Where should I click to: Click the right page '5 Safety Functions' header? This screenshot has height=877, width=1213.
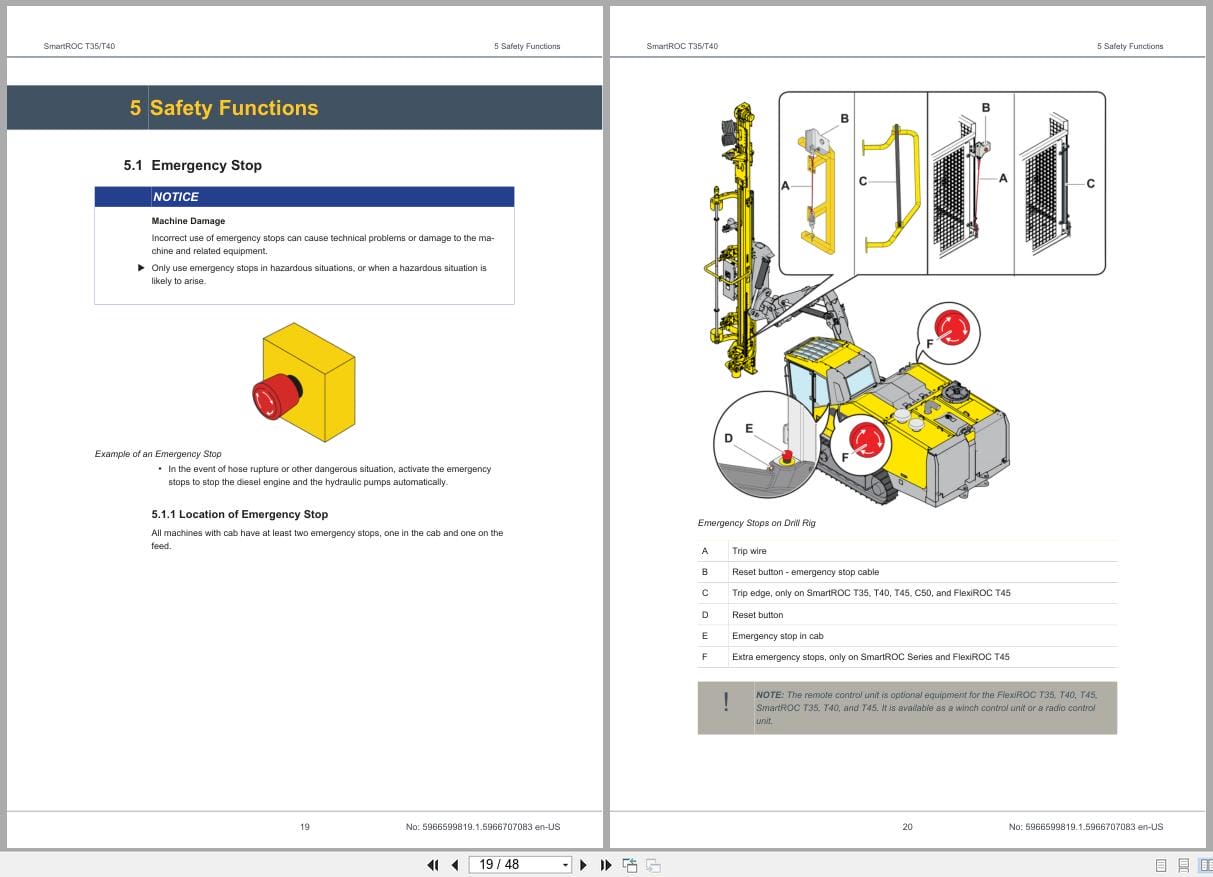coord(1130,46)
